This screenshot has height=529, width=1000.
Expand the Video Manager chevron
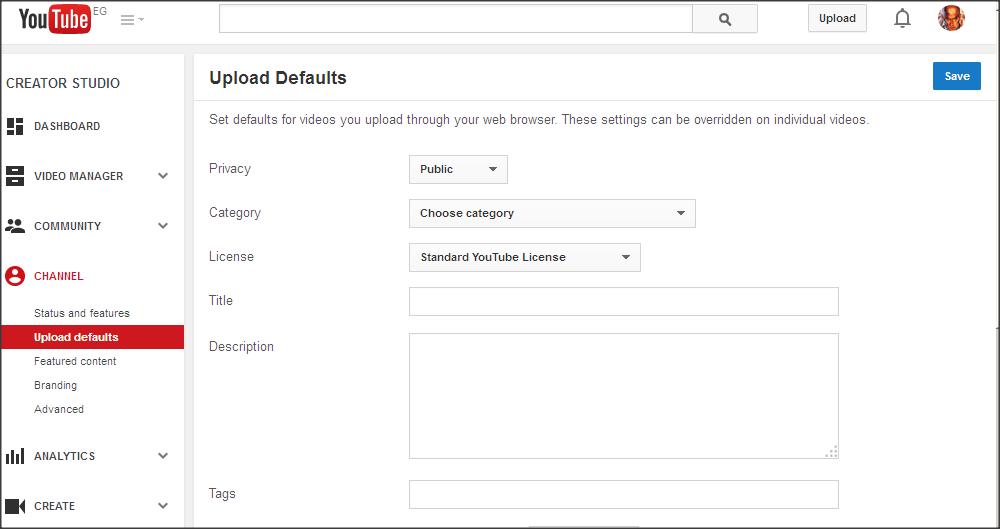pos(163,176)
